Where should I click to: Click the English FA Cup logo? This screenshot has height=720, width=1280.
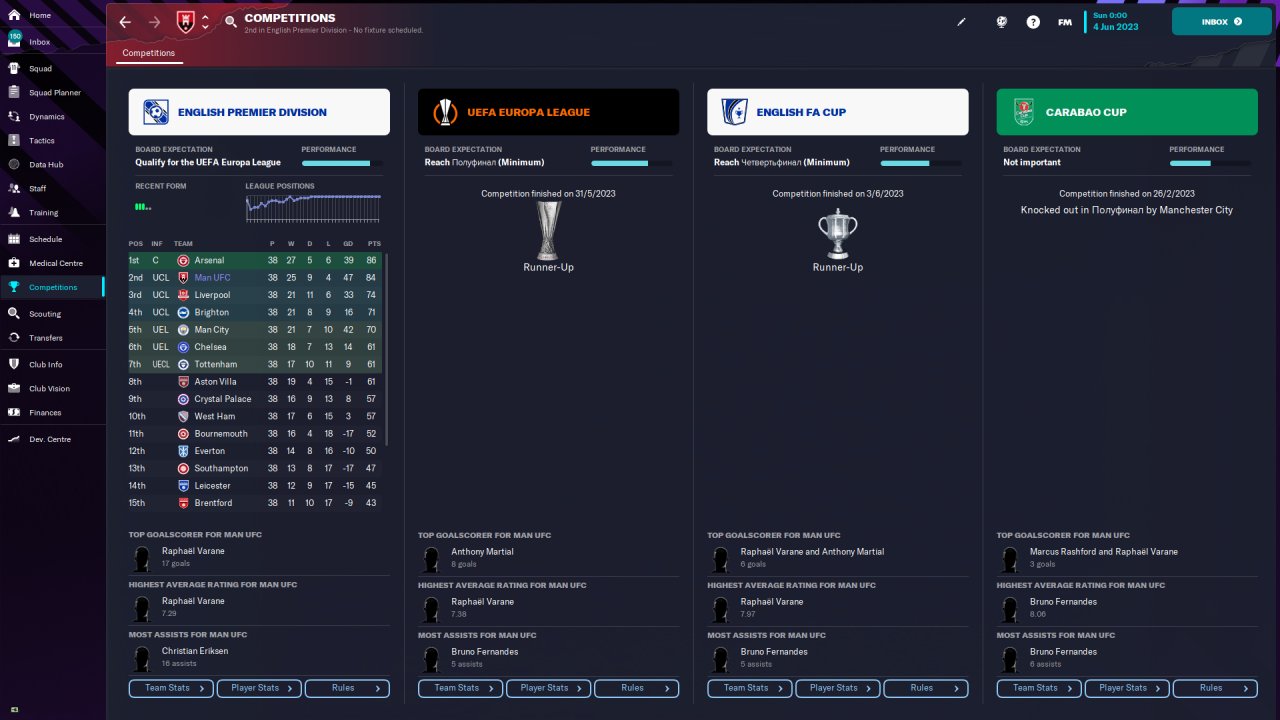click(x=734, y=112)
